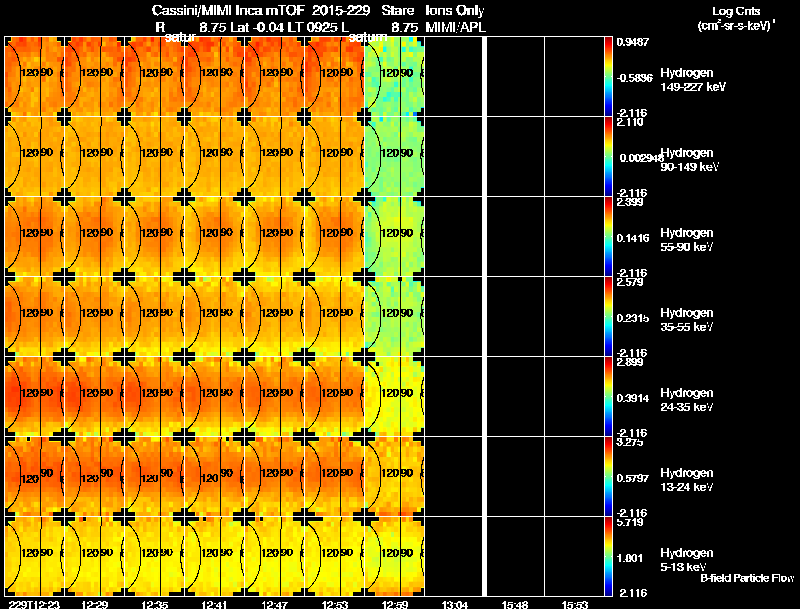Screen dimensions: 800x609
Task: Click the 55-90 keV color scale bar
Action: click(608, 237)
